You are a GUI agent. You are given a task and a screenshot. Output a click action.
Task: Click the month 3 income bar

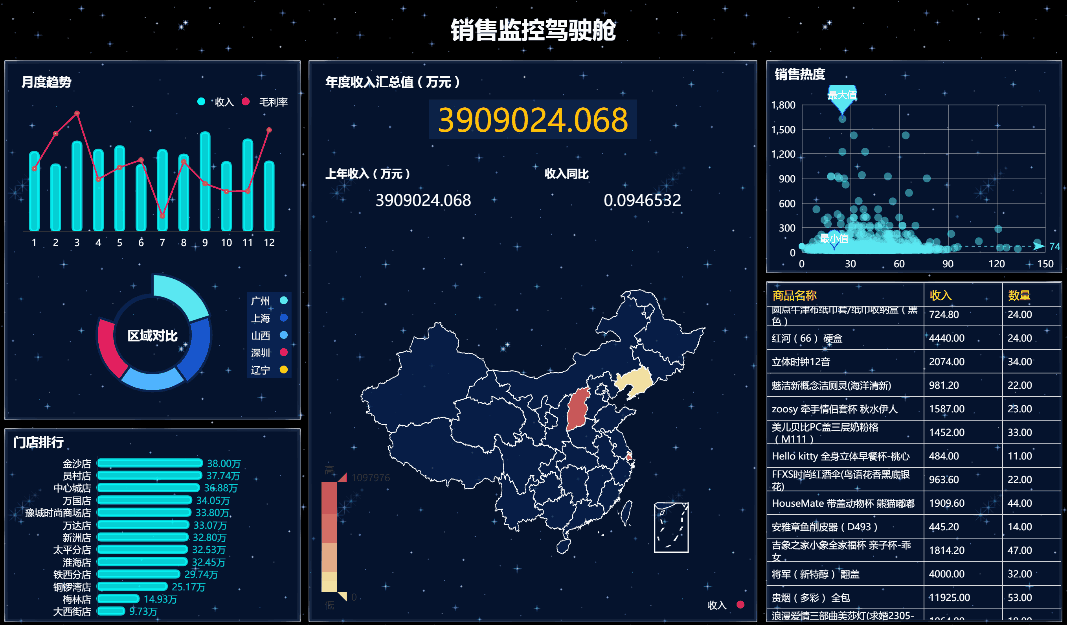(x=77, y=186)
